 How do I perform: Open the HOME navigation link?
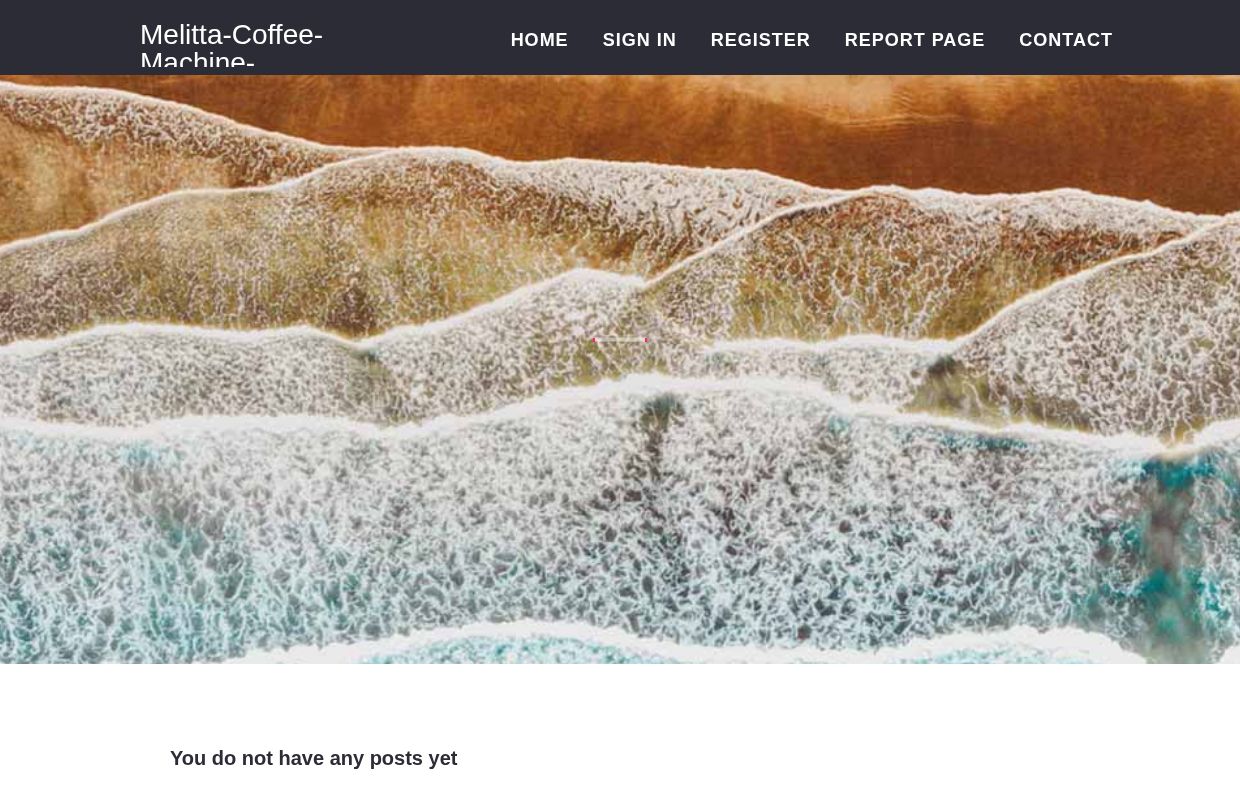pyautogui.click(x=539, y=40)
